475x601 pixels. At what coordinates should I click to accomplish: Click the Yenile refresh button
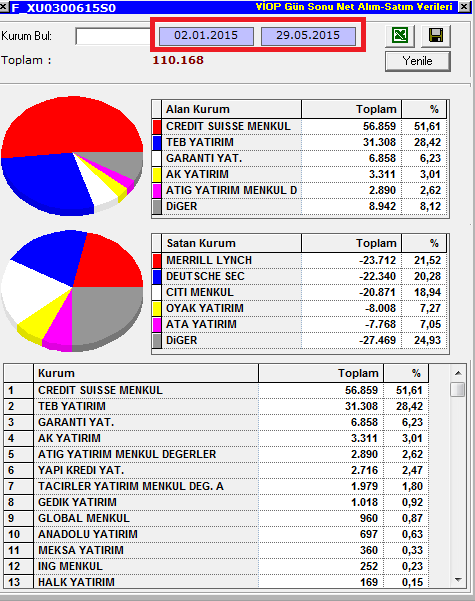417,61
